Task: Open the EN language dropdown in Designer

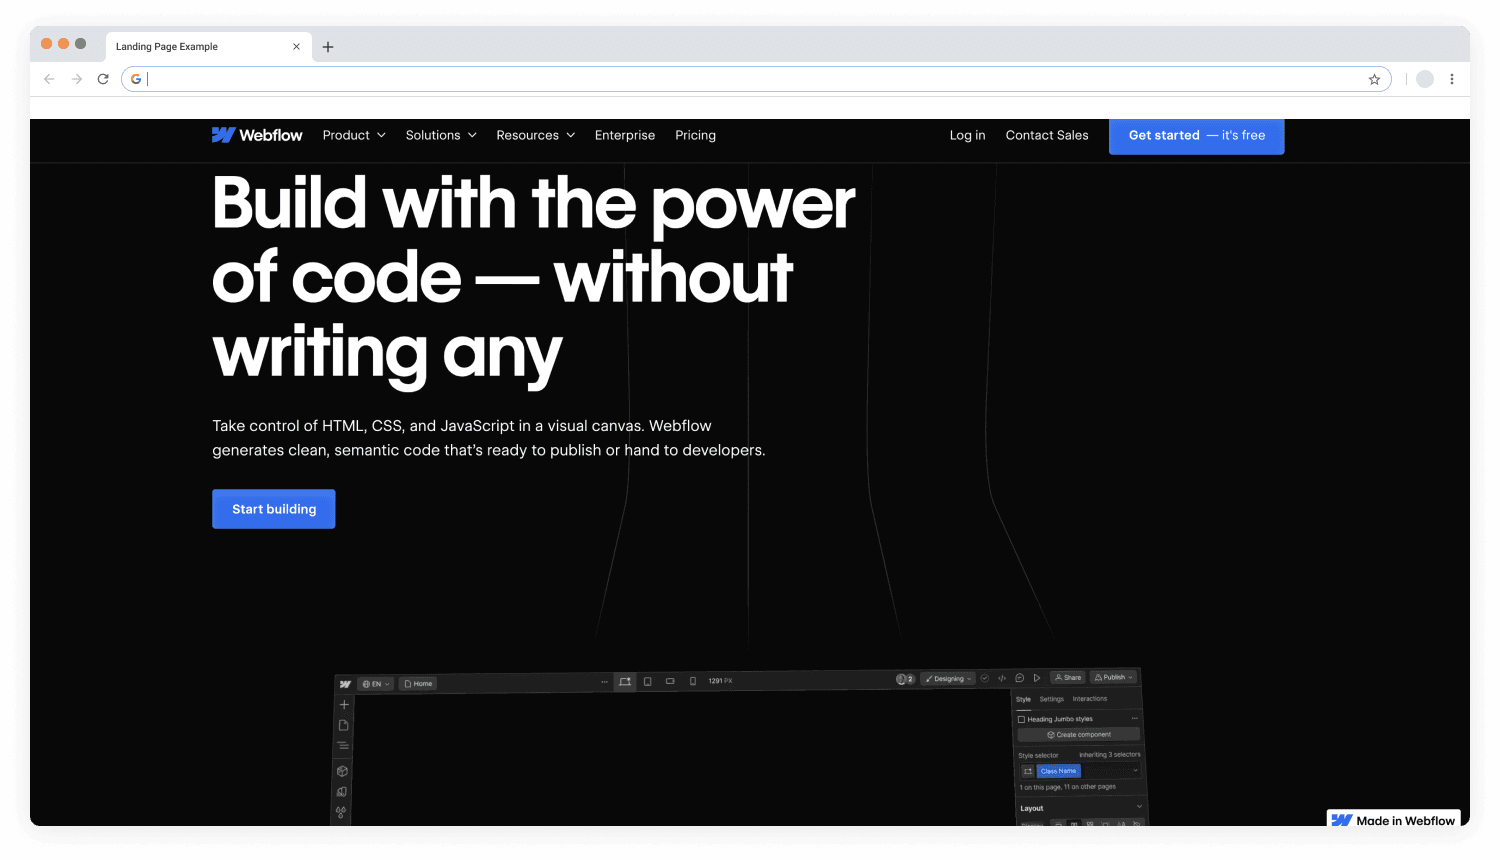Action: point(376,684)
